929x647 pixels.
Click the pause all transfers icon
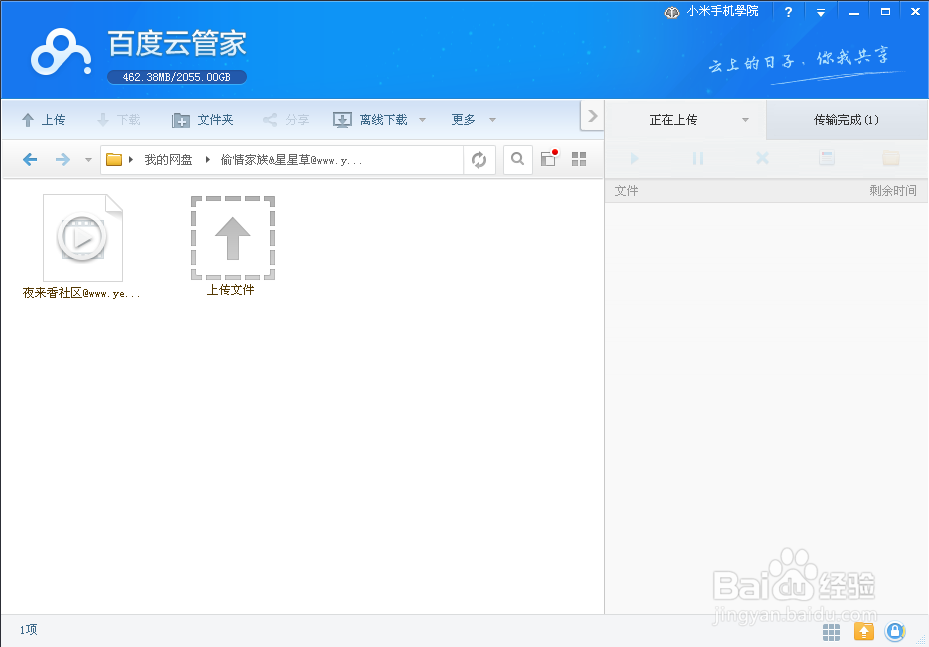[698, 158]
